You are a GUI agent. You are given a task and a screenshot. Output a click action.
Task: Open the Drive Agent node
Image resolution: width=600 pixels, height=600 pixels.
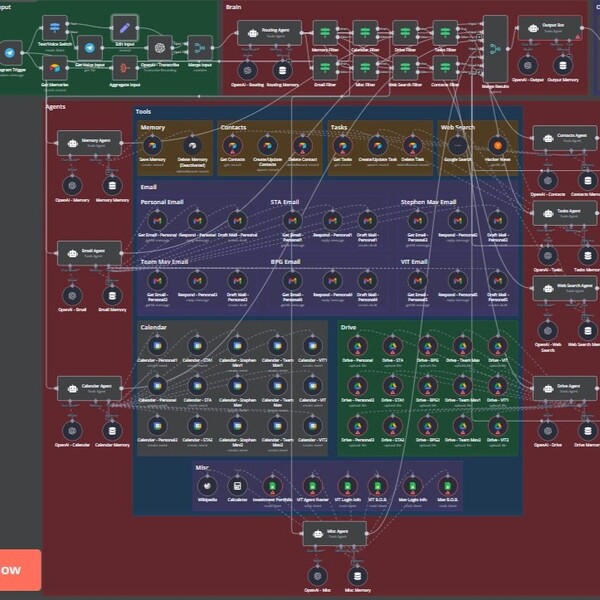(565, 388)
